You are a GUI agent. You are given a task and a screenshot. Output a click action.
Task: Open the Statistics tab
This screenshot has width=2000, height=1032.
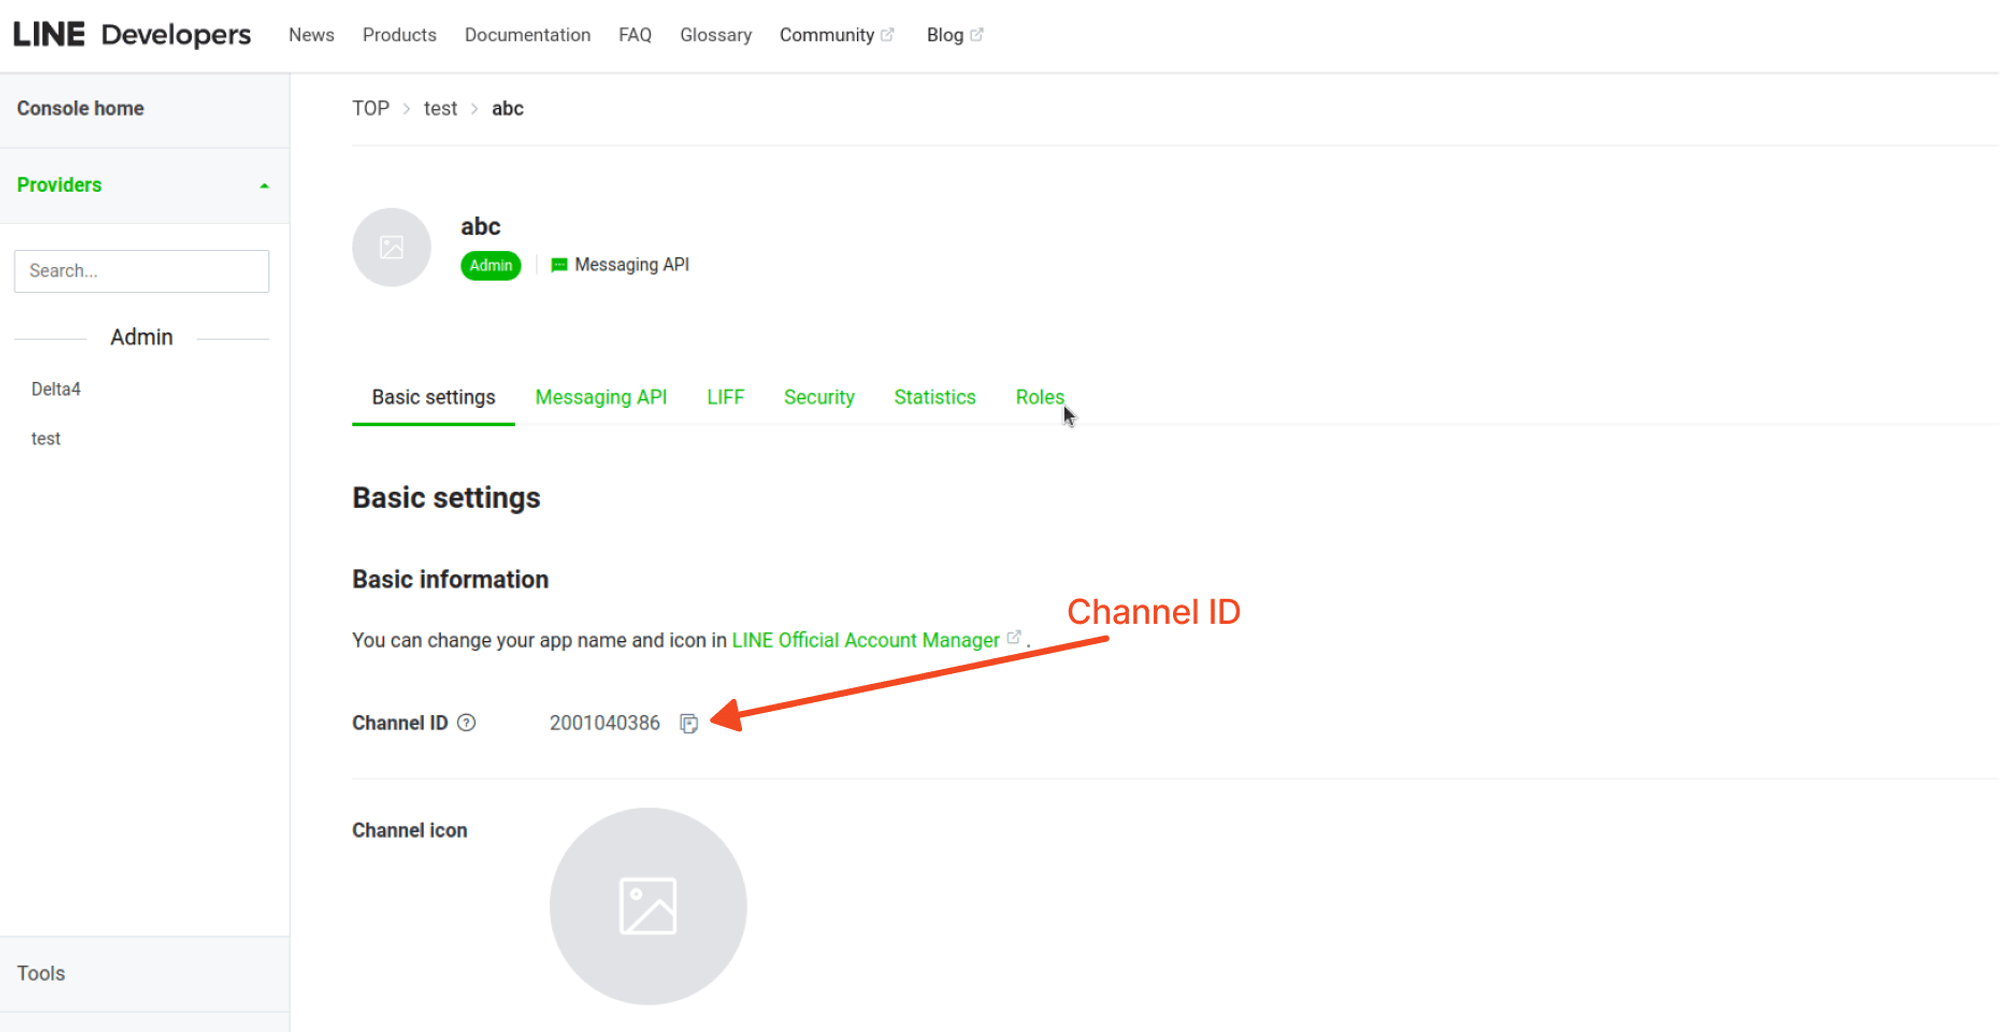[934, 397]
